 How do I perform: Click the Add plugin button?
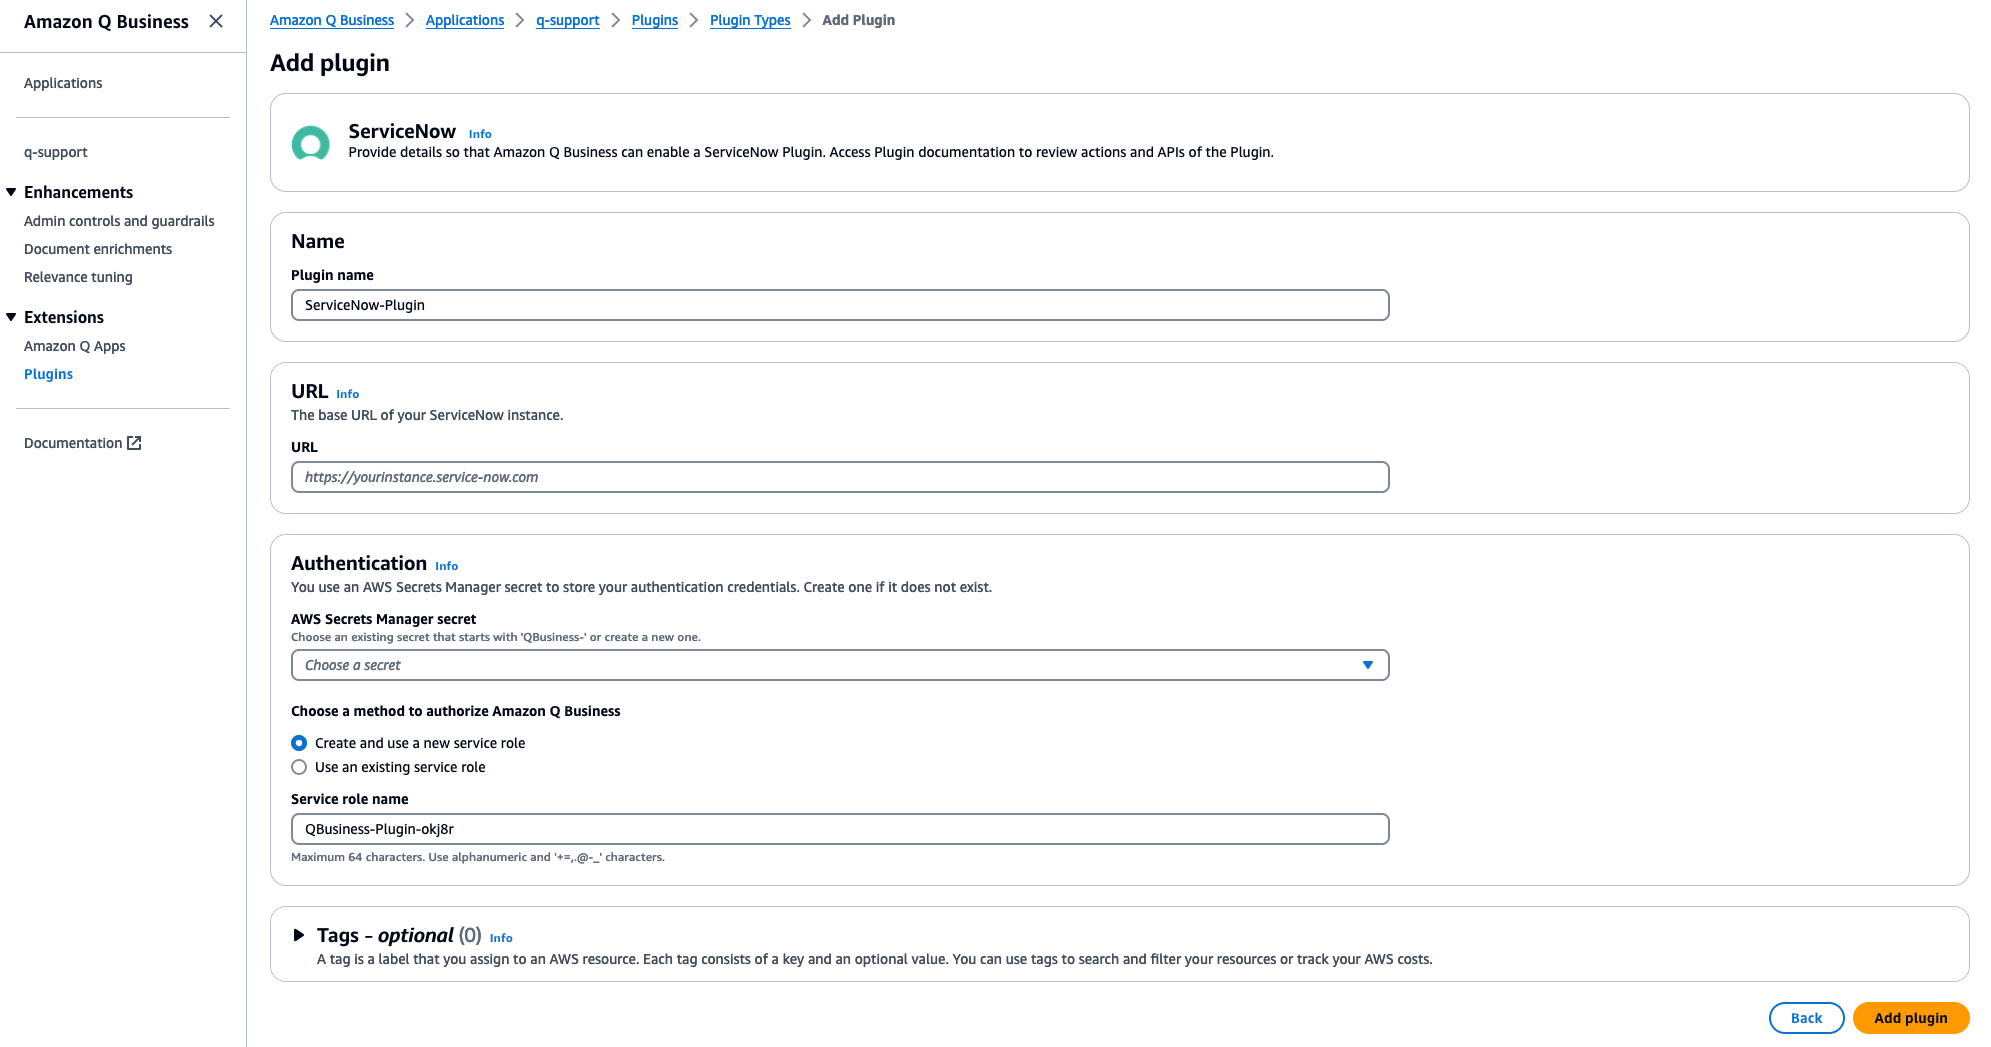click(x=1911, y=1017)
